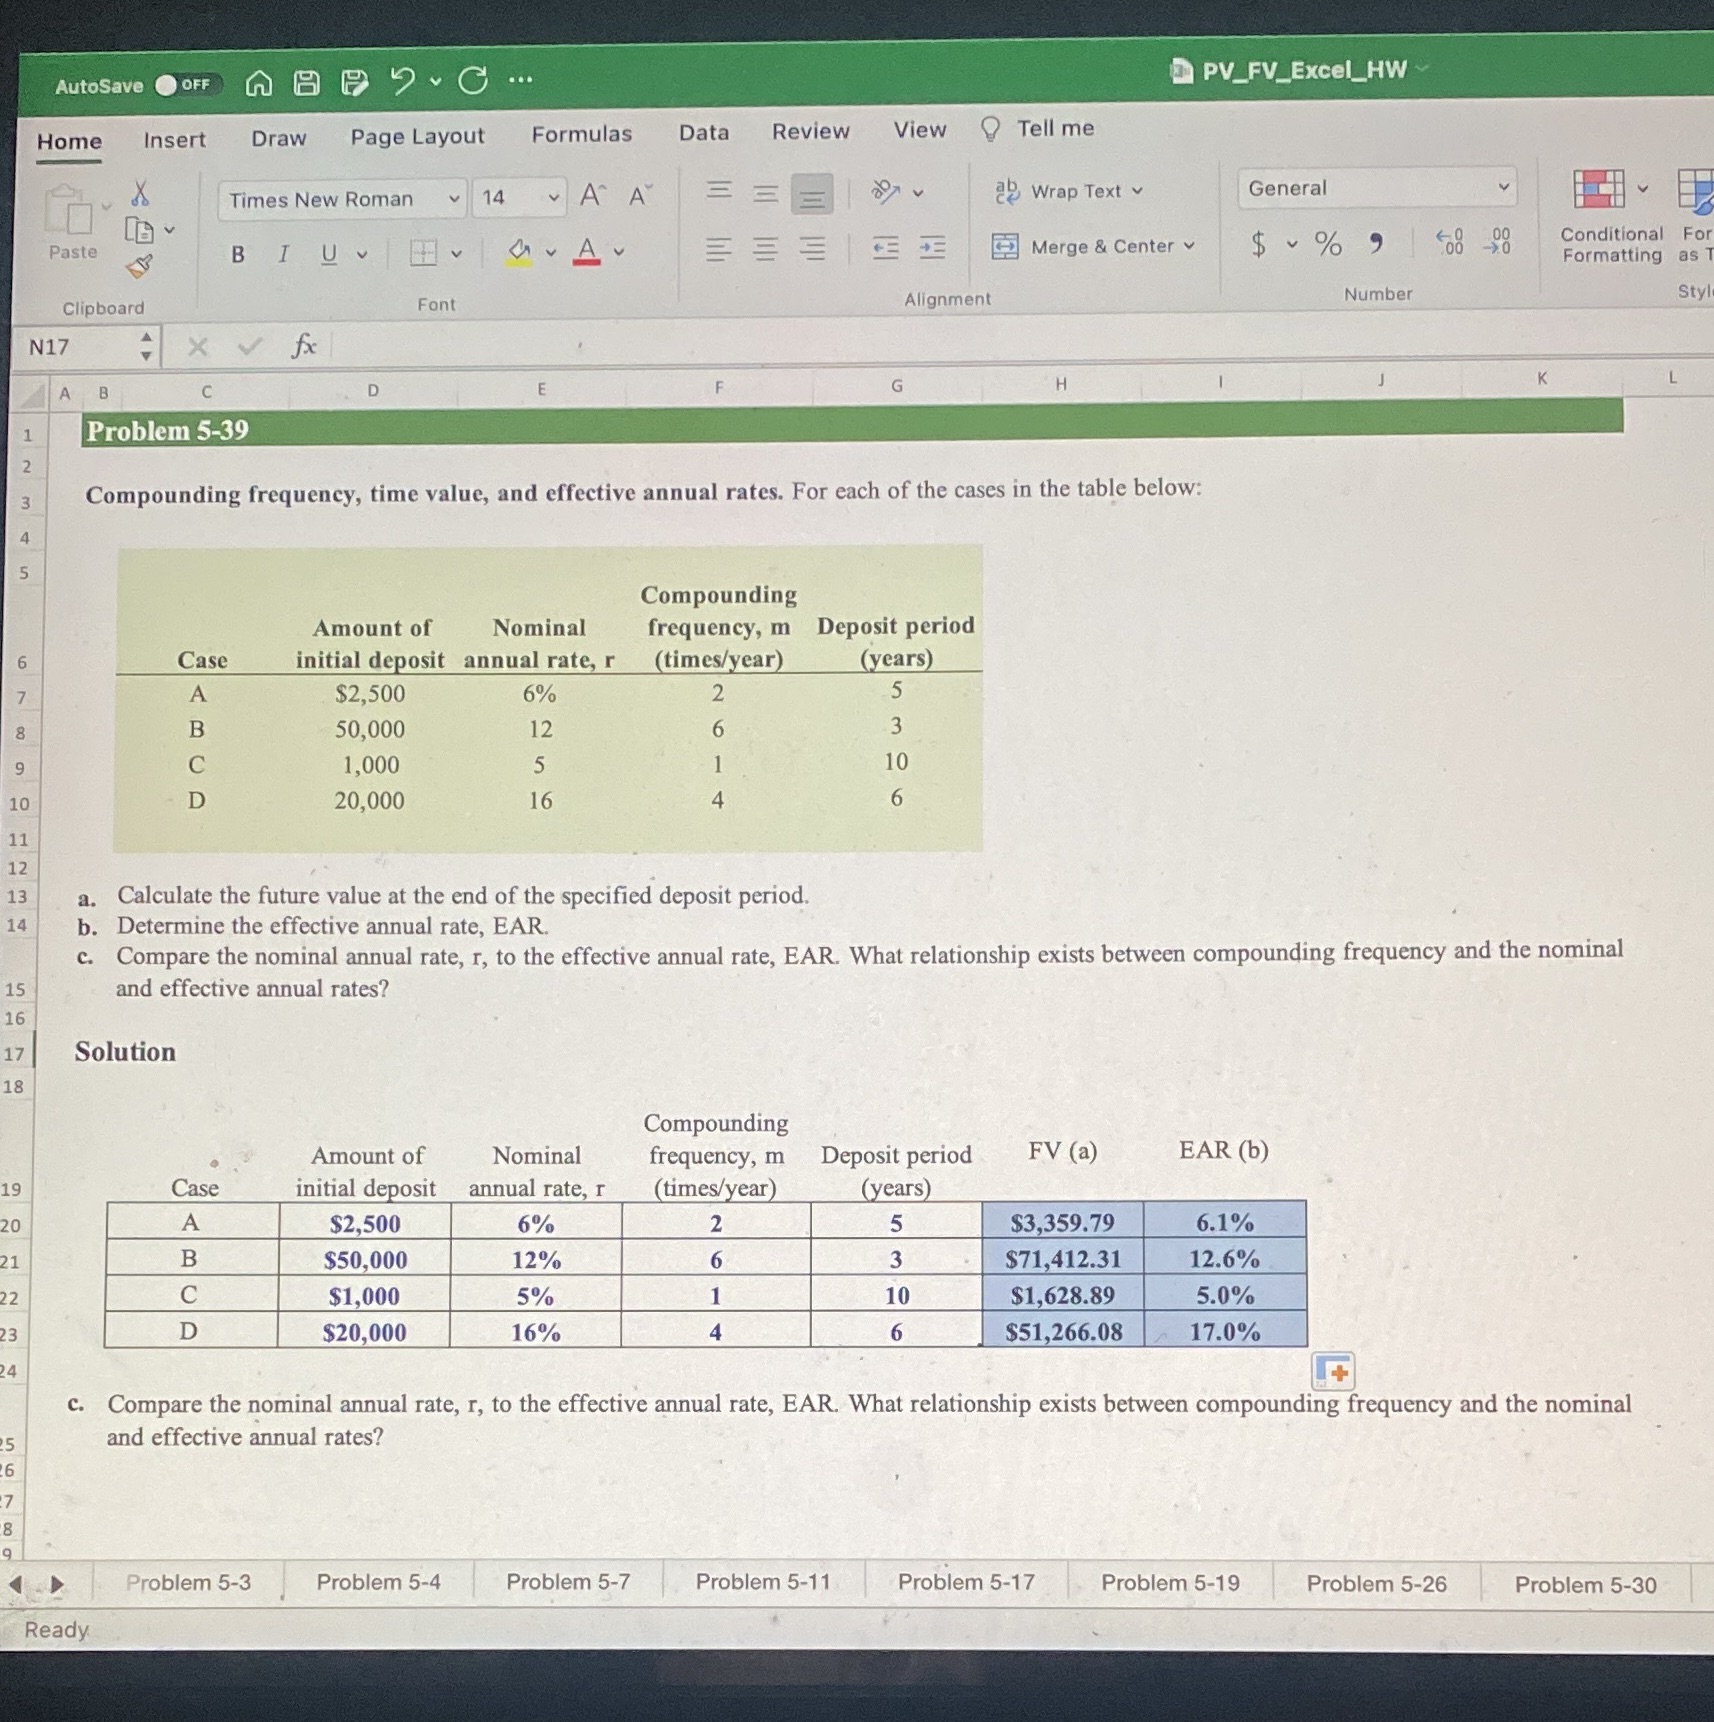Toggle Underline formatting
This screenshot has width=1714, height=1722.
tap(328, 254)
